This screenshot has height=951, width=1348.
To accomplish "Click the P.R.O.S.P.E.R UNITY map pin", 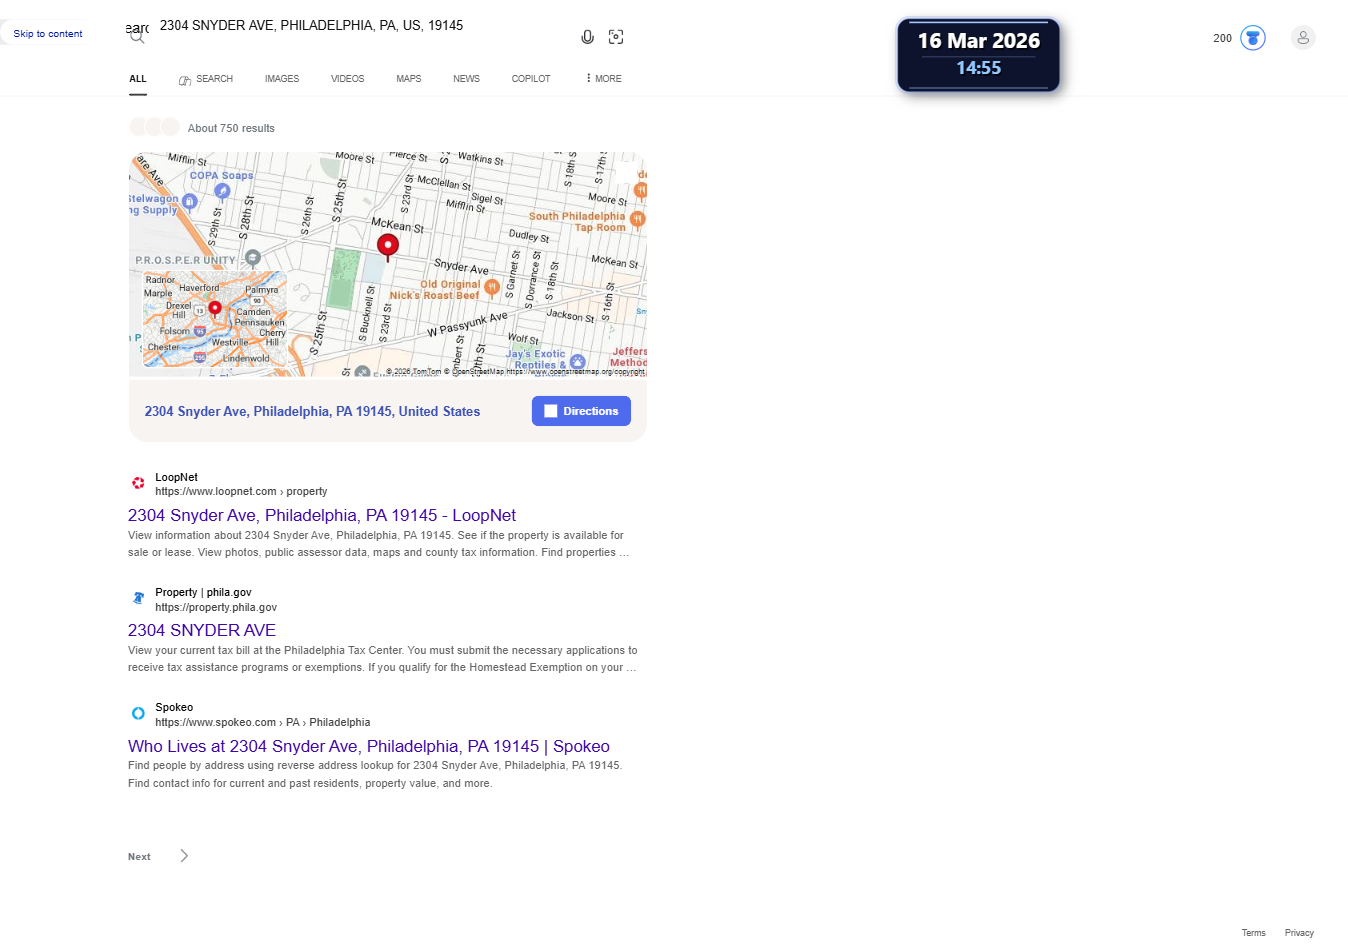I will point(253,257).
